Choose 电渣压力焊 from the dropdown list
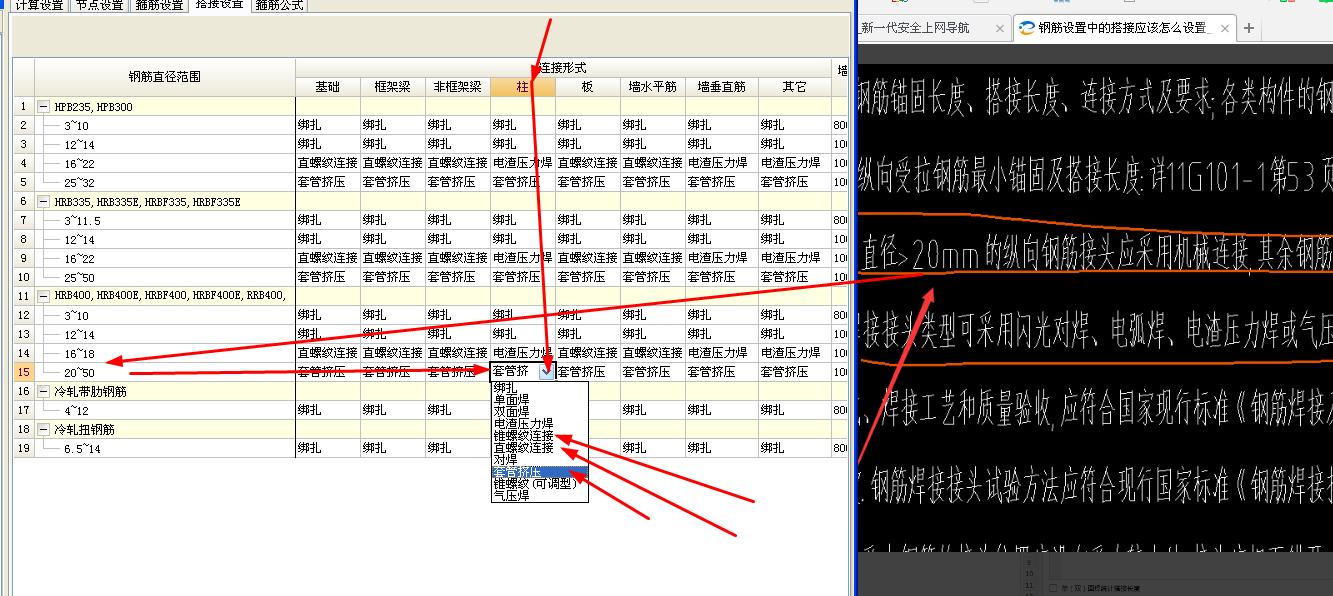Image resolution: width=1333 pixels, height=596 pixels. point(540,423)
